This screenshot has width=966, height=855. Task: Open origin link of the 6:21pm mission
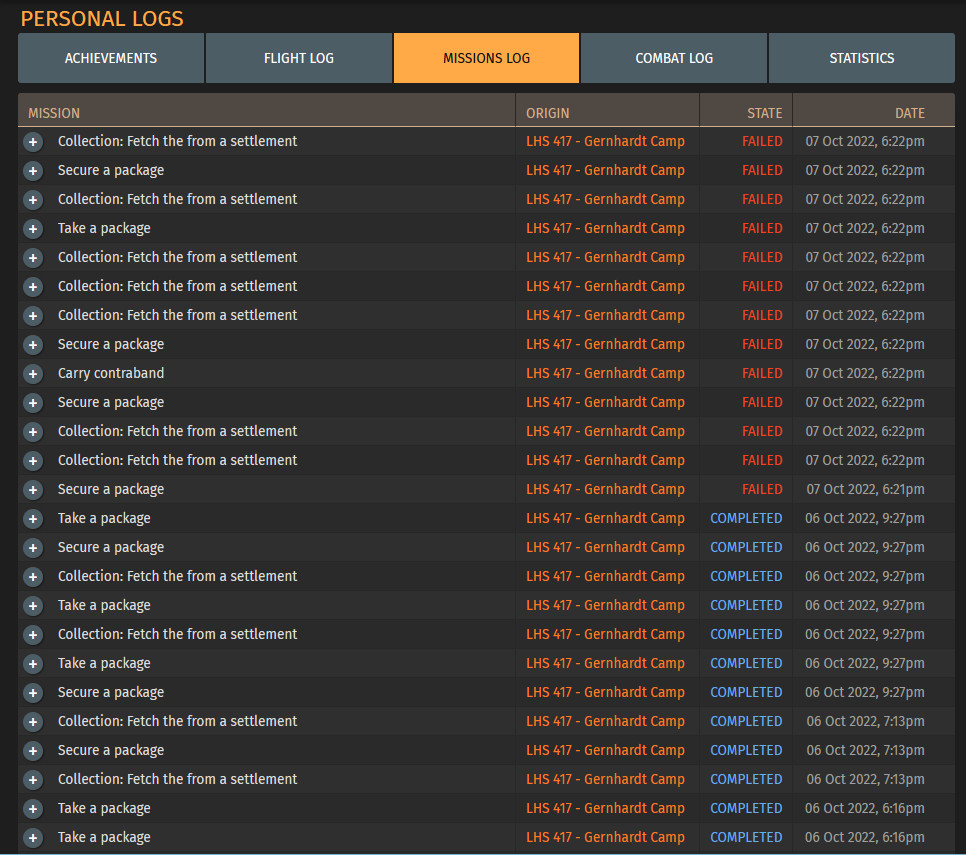[x=605, y=489]
